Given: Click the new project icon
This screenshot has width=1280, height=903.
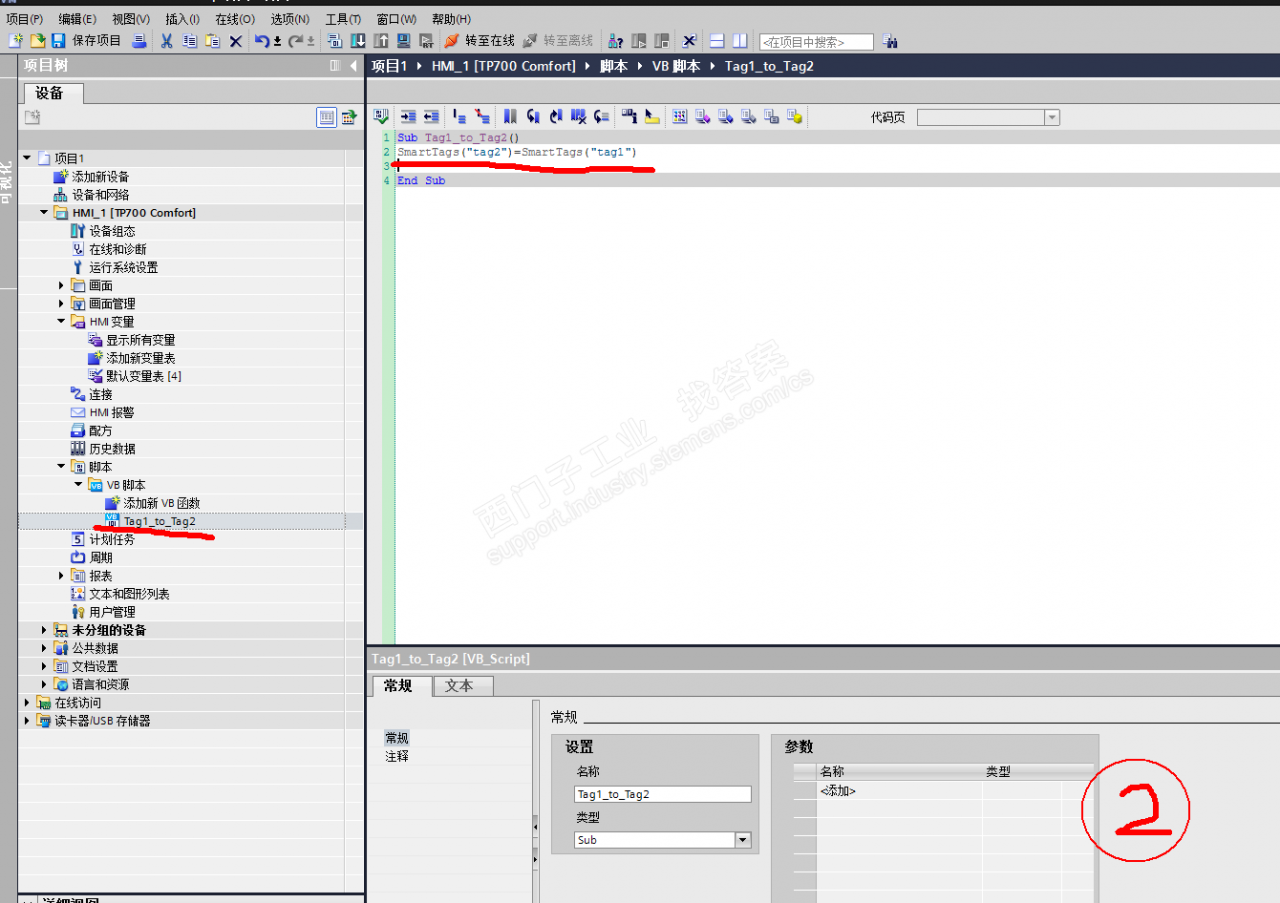Looking at the screenshot, I should (15, 41).
